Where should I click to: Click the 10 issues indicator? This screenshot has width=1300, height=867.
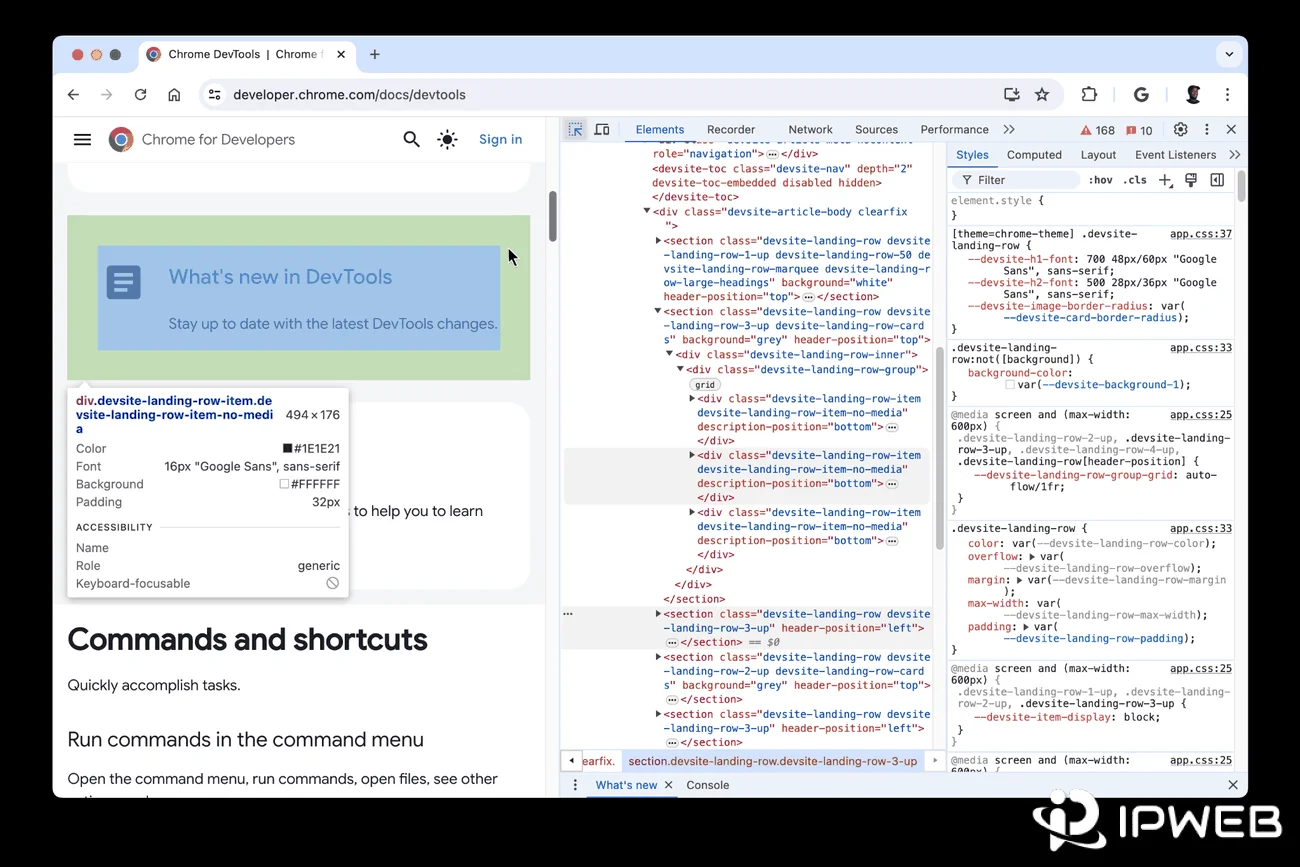pos(1139,130)
